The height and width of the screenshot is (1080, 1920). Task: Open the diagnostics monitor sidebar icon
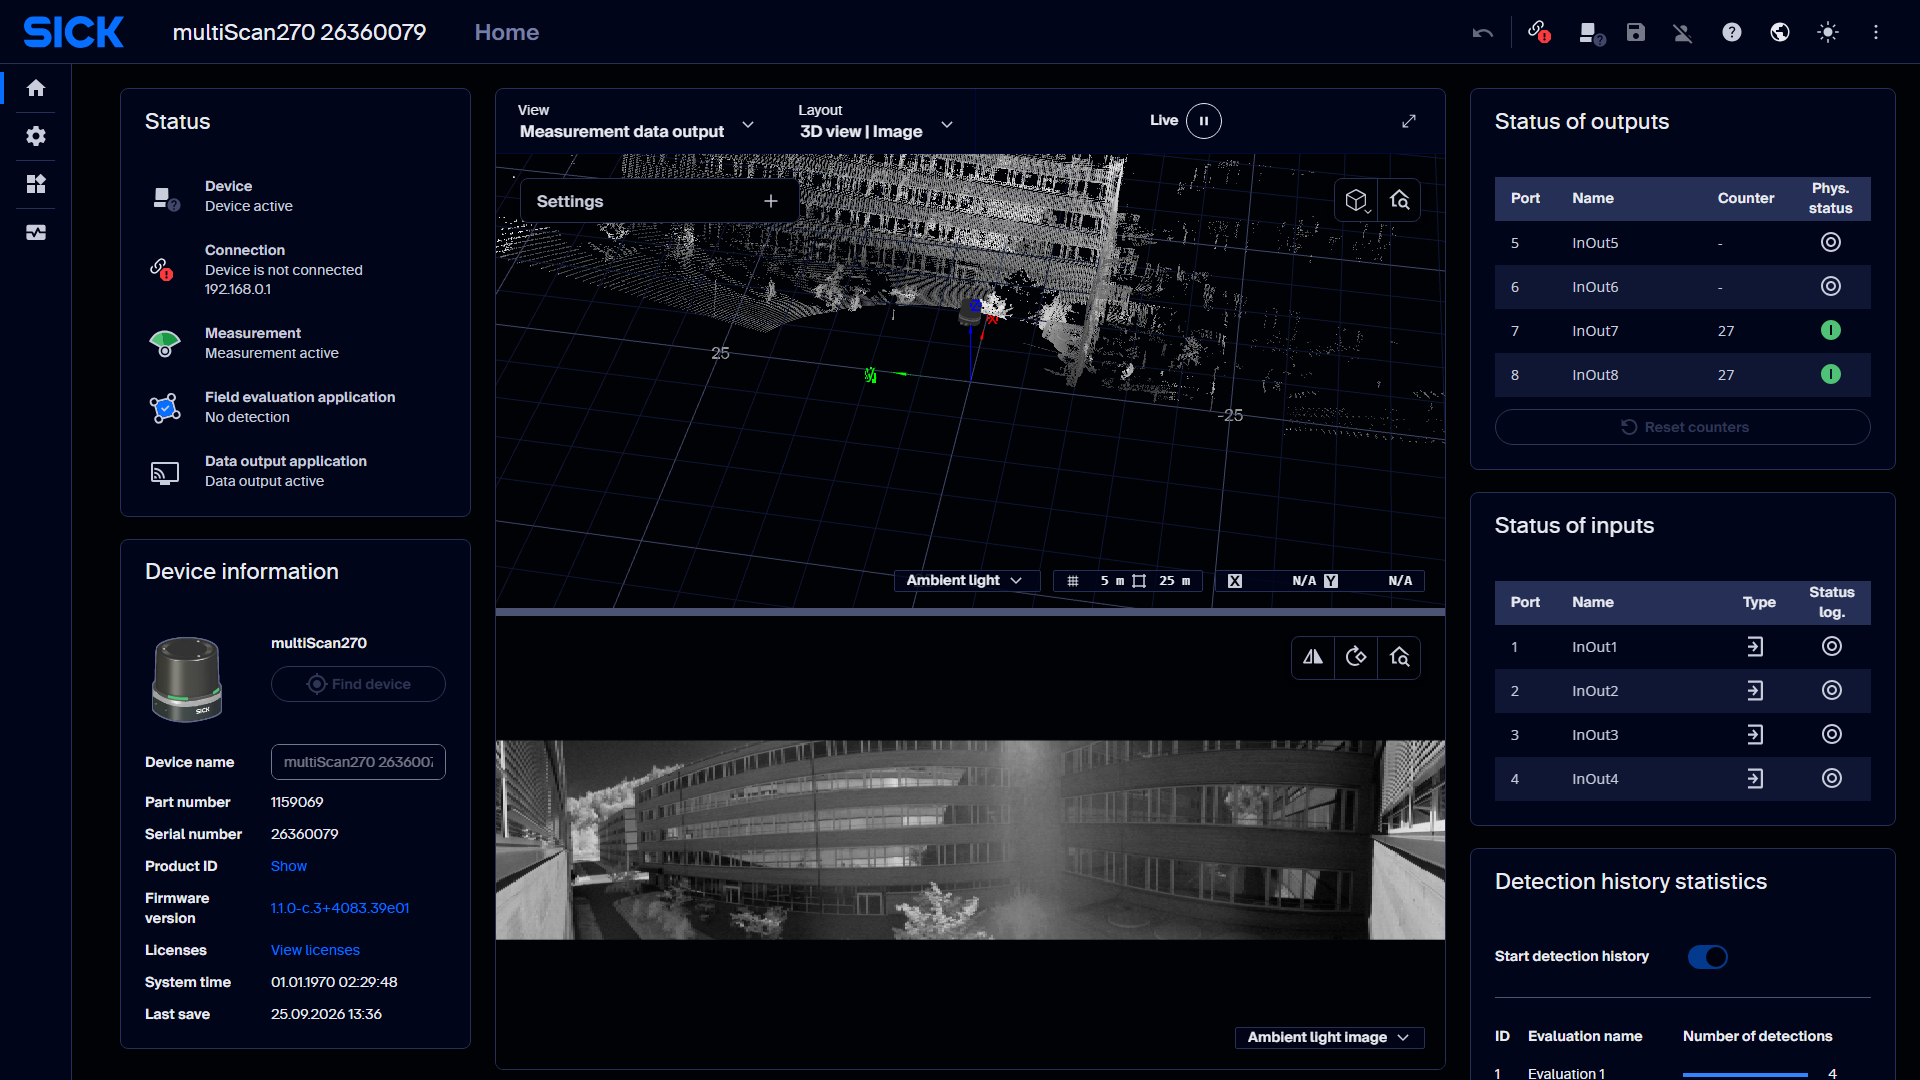point(36,232)
